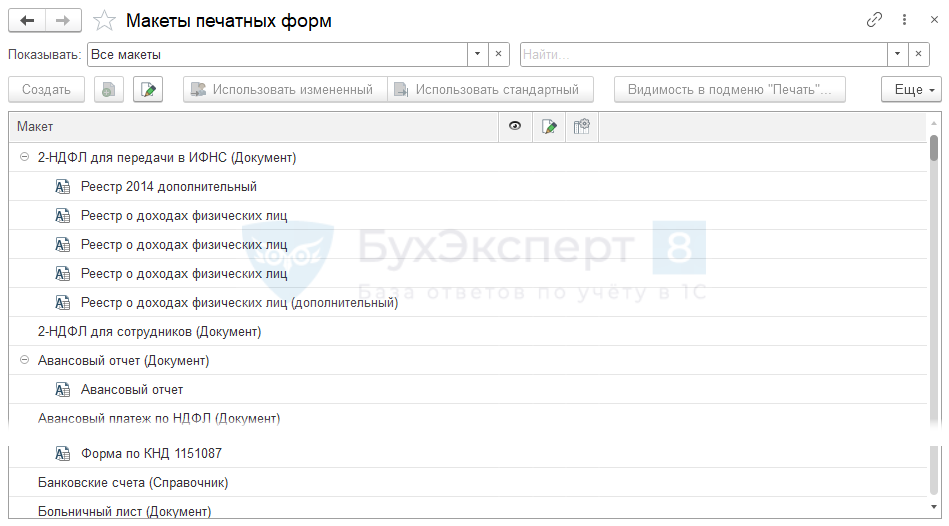Open the Показывать filter dropdown

477,54
